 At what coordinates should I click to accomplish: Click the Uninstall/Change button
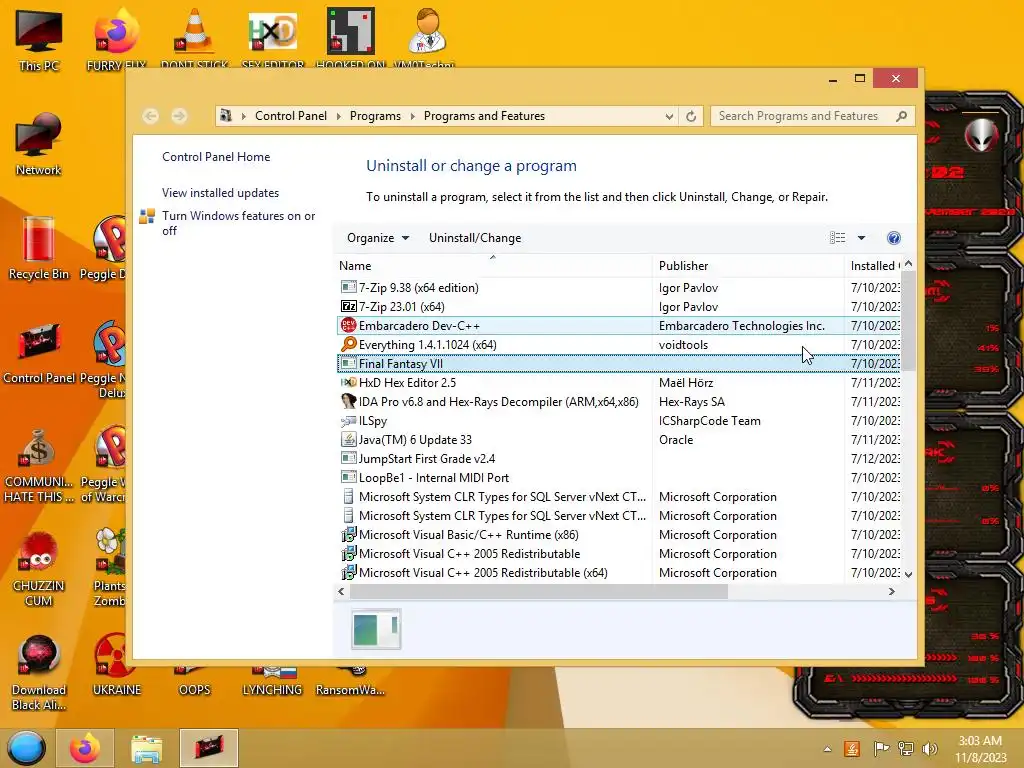(x=475, y=238)
